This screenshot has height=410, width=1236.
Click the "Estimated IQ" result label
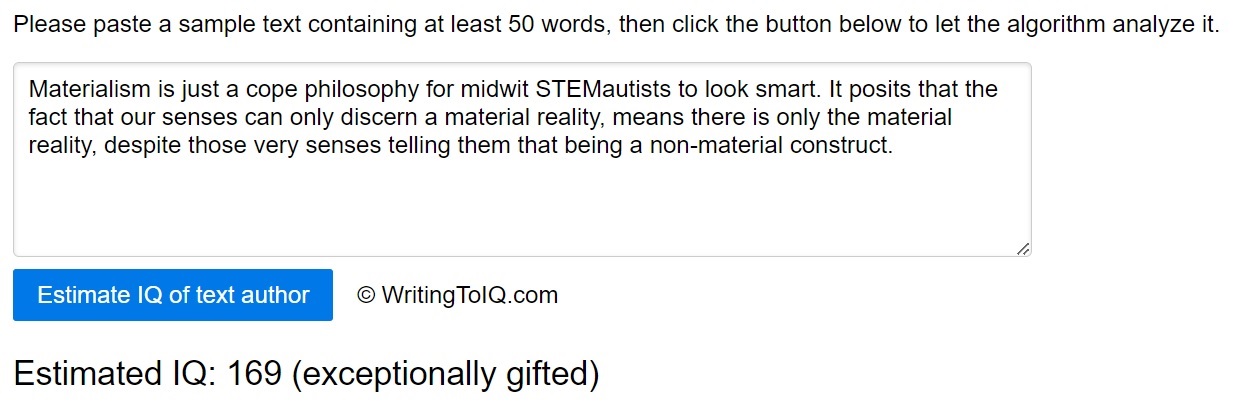(x=115, y=374)
